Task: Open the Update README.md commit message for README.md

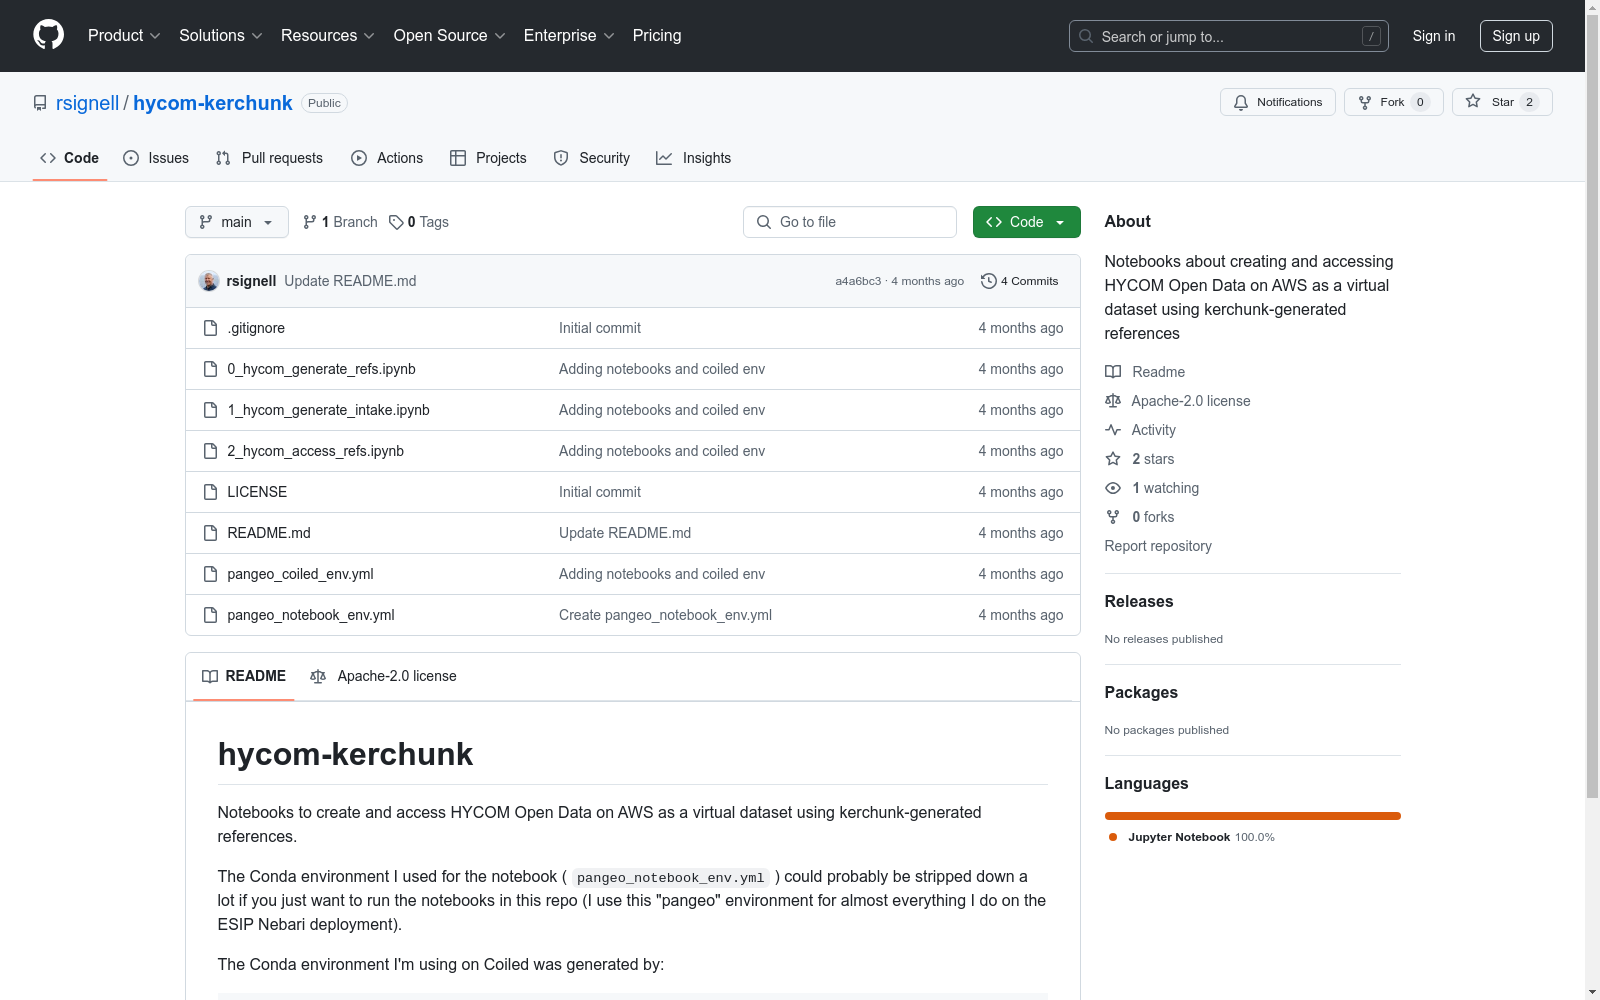Action: [x=625, y=533]
